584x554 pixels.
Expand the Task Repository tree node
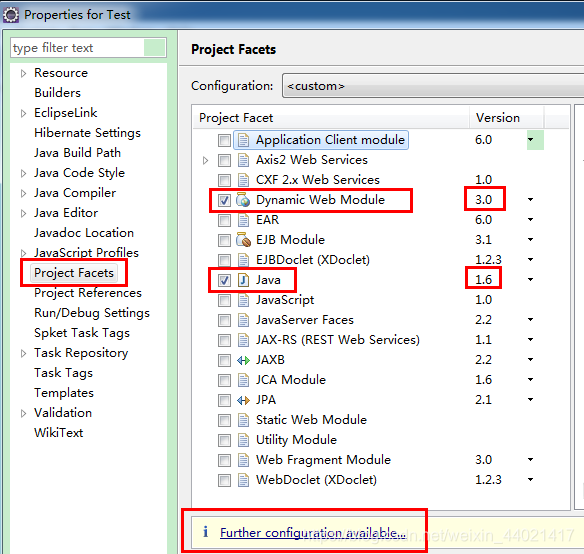(x=23, y=353)
